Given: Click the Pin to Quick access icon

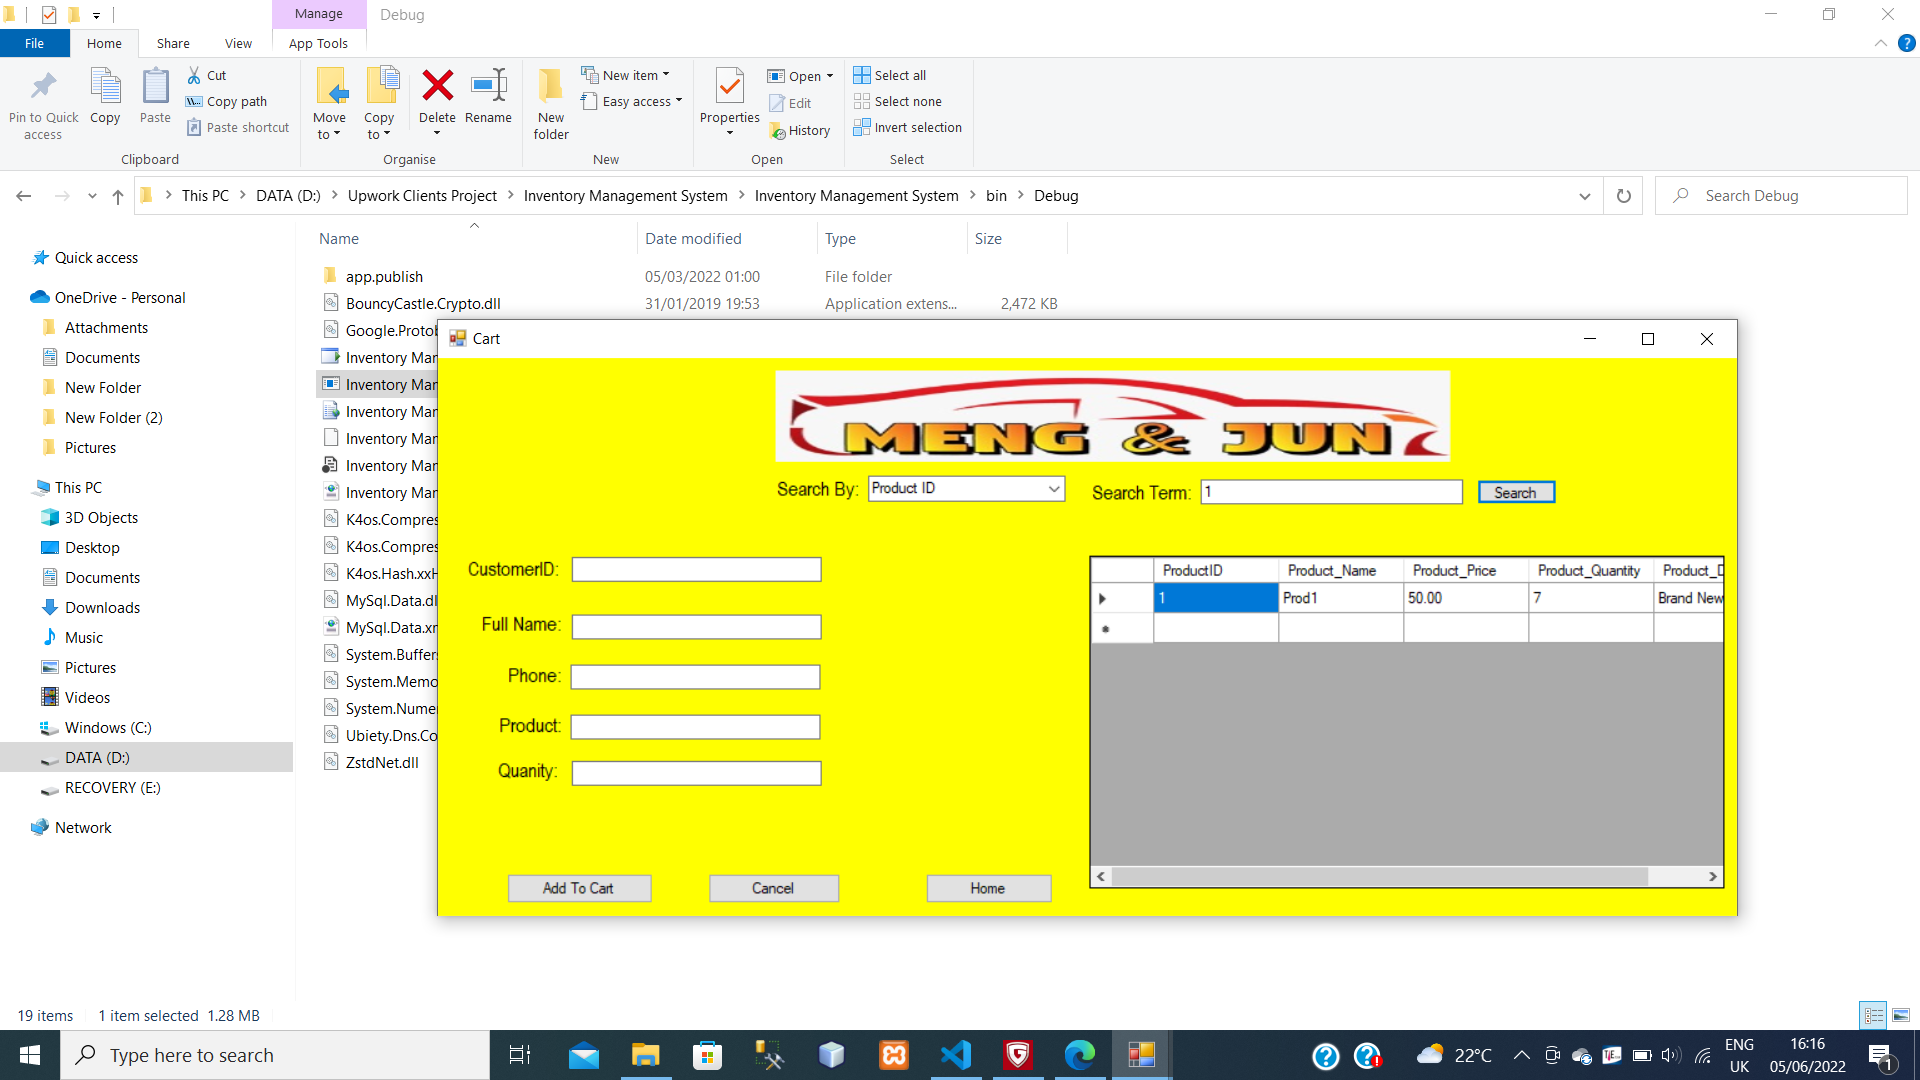Looking at the screenshot, I should [x=43, y=87].
